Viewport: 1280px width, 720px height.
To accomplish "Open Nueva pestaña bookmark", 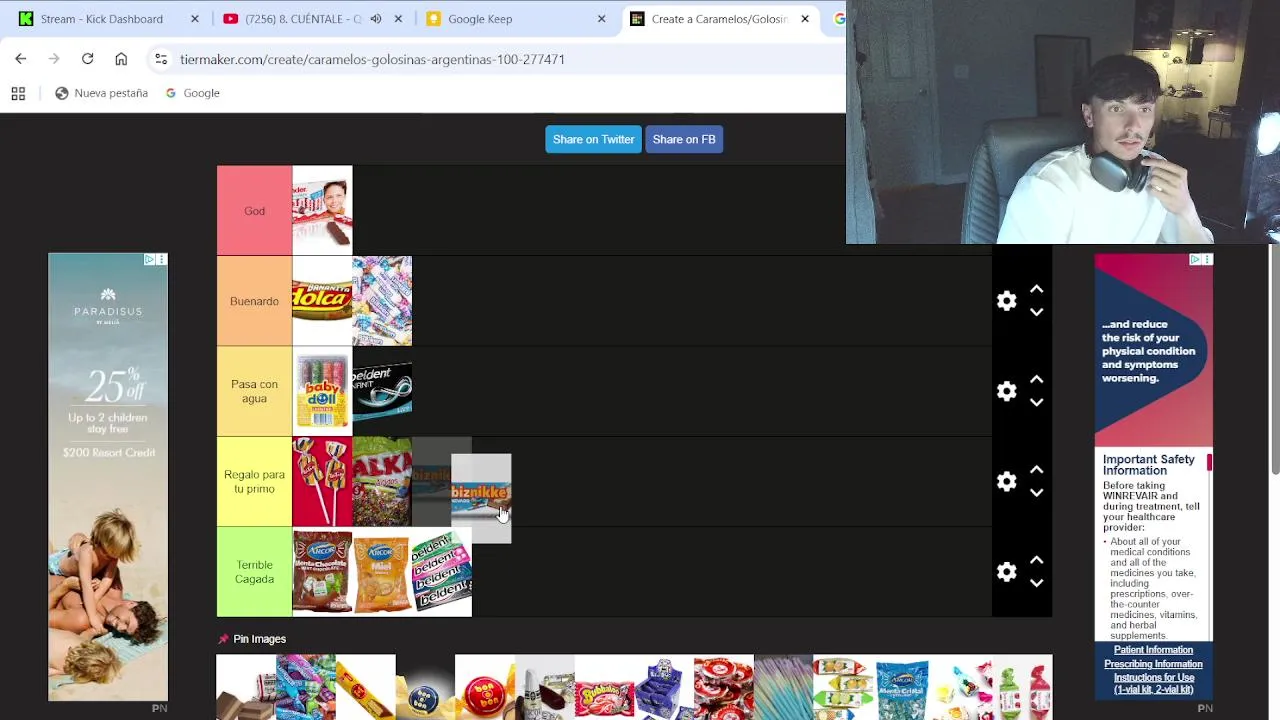I will click(x=101, y=93).
